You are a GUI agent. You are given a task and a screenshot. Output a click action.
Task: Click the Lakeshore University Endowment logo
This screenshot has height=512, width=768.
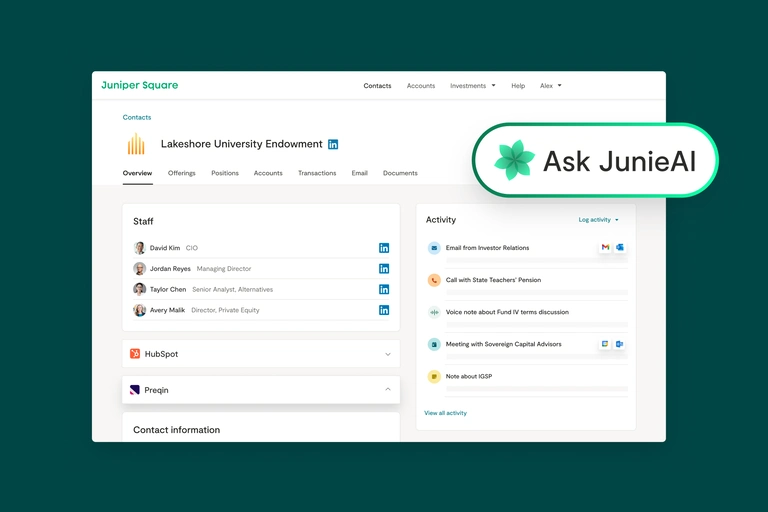coord(136,144)
